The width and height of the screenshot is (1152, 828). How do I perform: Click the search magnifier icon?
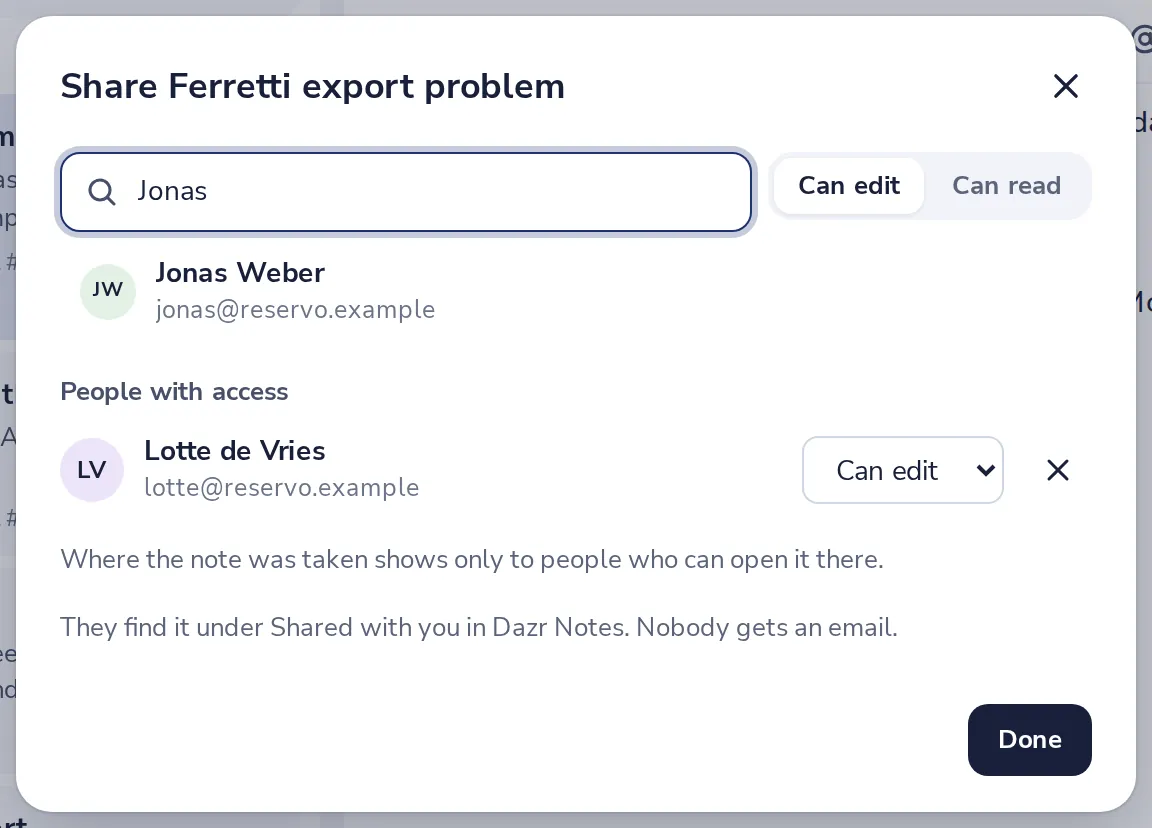tap(101, 192)
